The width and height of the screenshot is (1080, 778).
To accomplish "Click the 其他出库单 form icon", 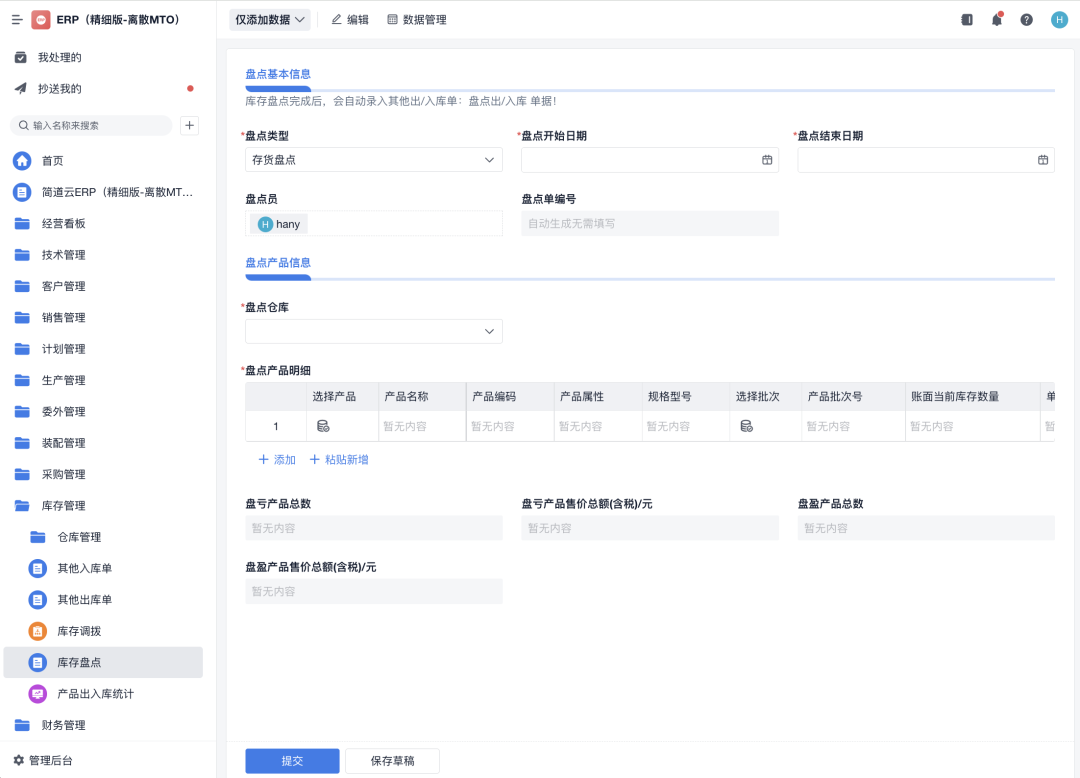I will 38,600.
